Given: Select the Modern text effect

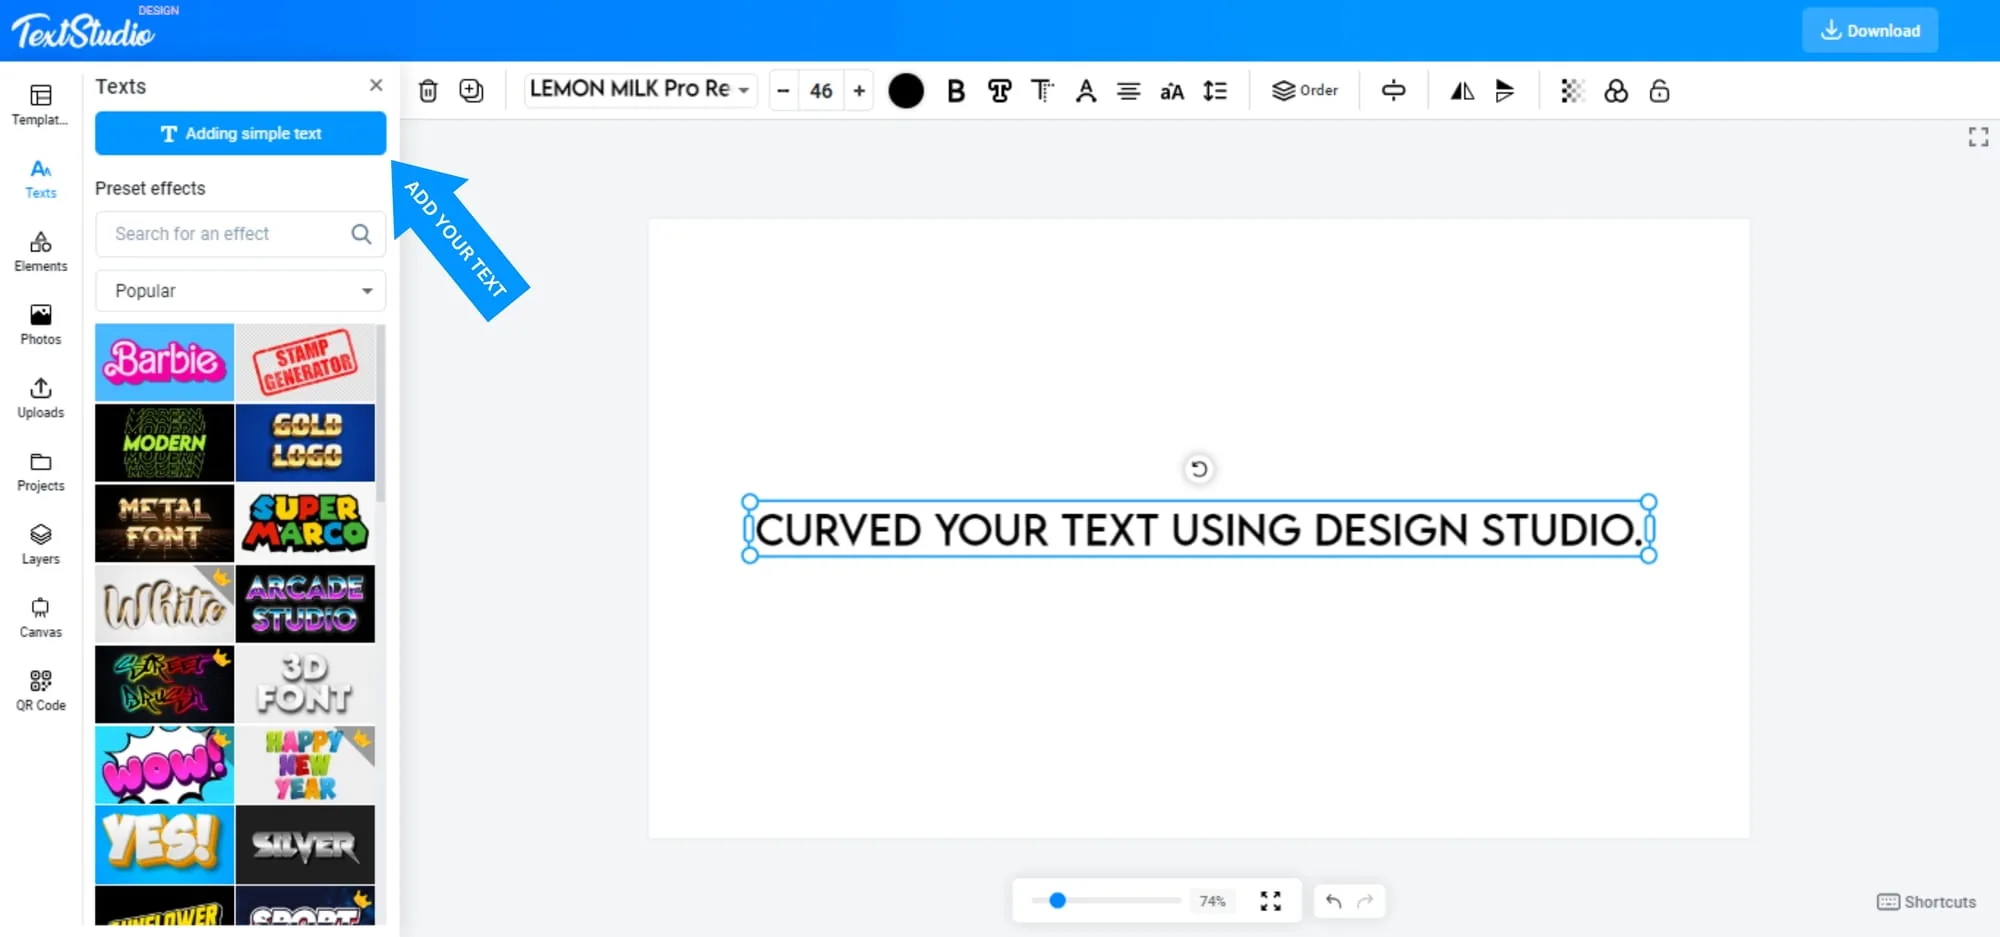Looking at the screenshot, I should [164, 442].
